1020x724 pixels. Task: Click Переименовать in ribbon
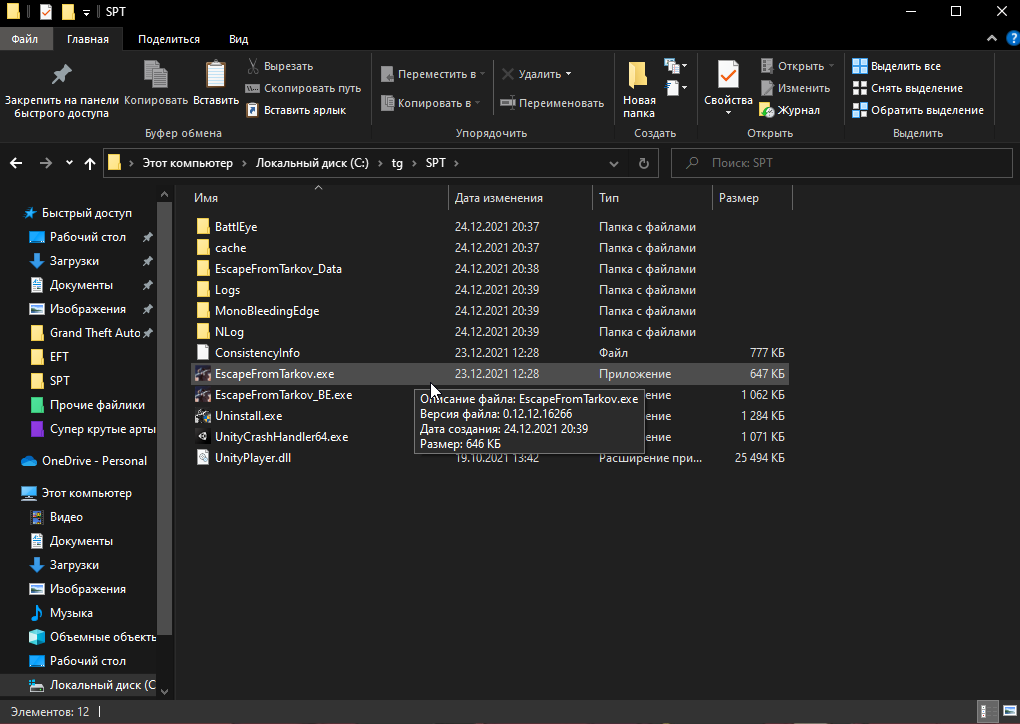click(x=552, y=103)
